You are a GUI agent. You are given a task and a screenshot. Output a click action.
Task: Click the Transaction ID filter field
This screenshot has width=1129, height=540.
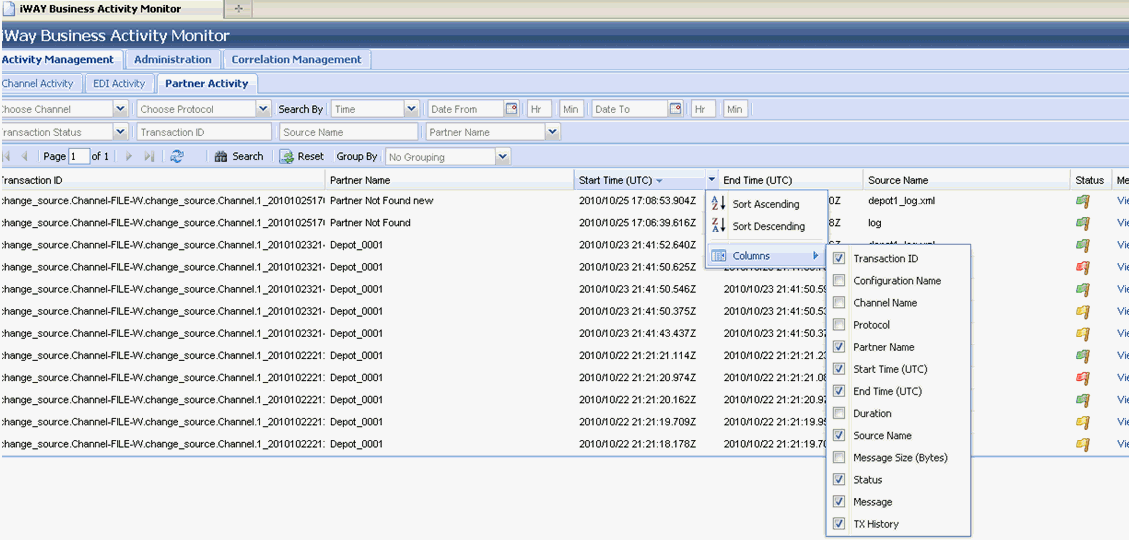pyautogui.click(x=204, y=132)
